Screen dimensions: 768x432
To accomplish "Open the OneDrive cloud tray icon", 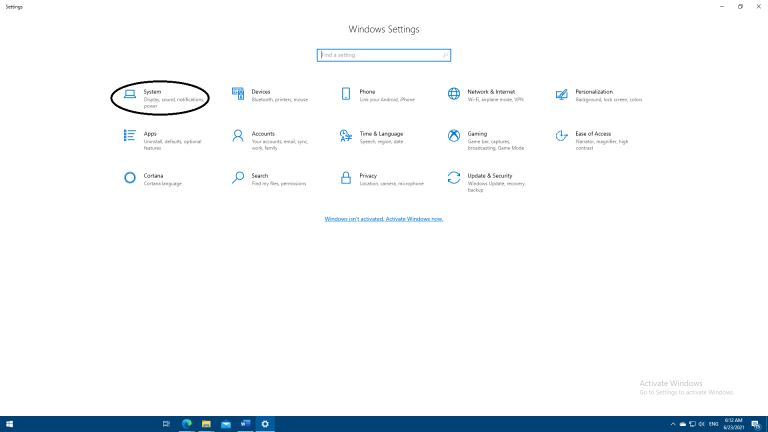I will click(x=682, y=424).
